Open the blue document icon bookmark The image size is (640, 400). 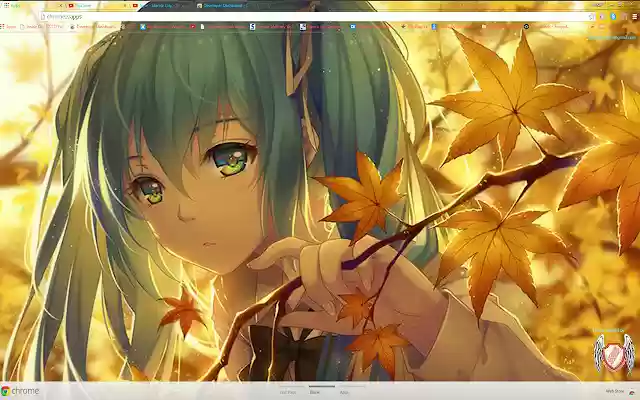pos(434,27)
